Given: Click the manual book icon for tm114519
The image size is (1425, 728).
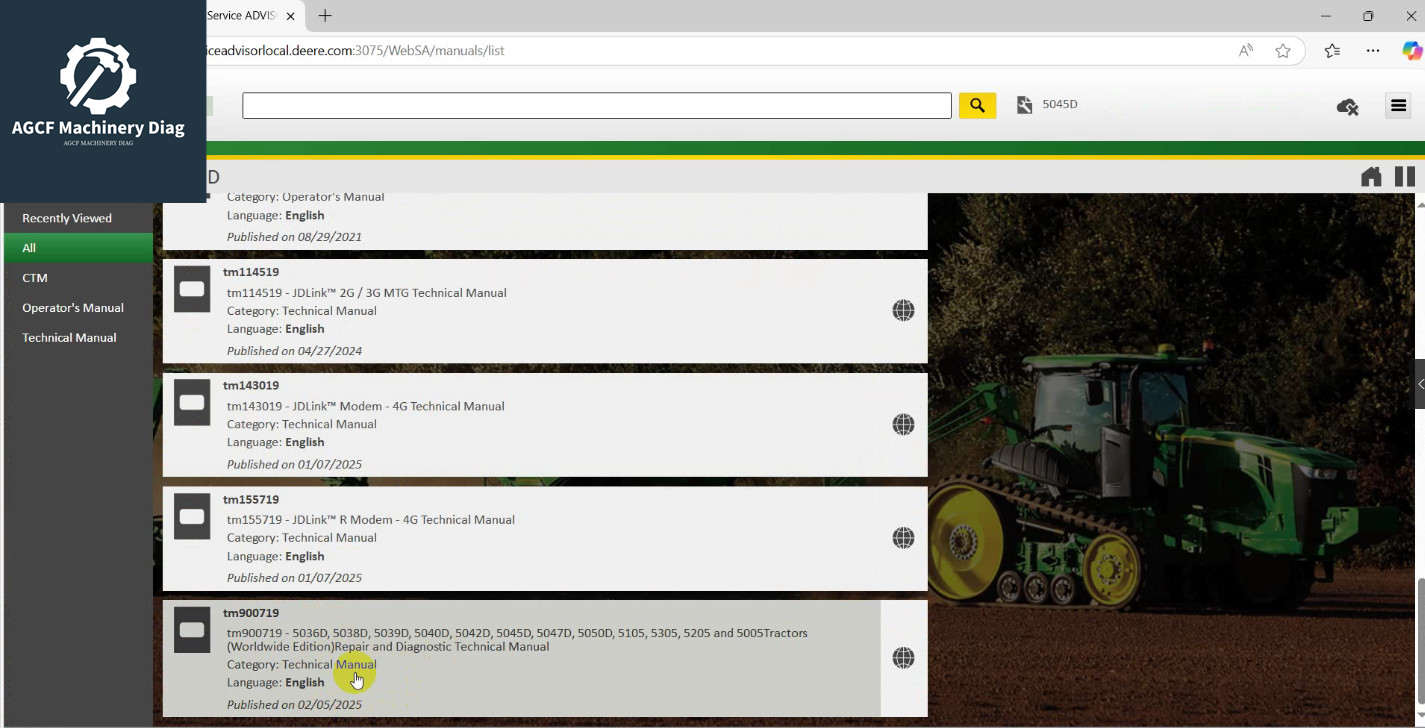Looking at the screenshot, I should 192,289.
